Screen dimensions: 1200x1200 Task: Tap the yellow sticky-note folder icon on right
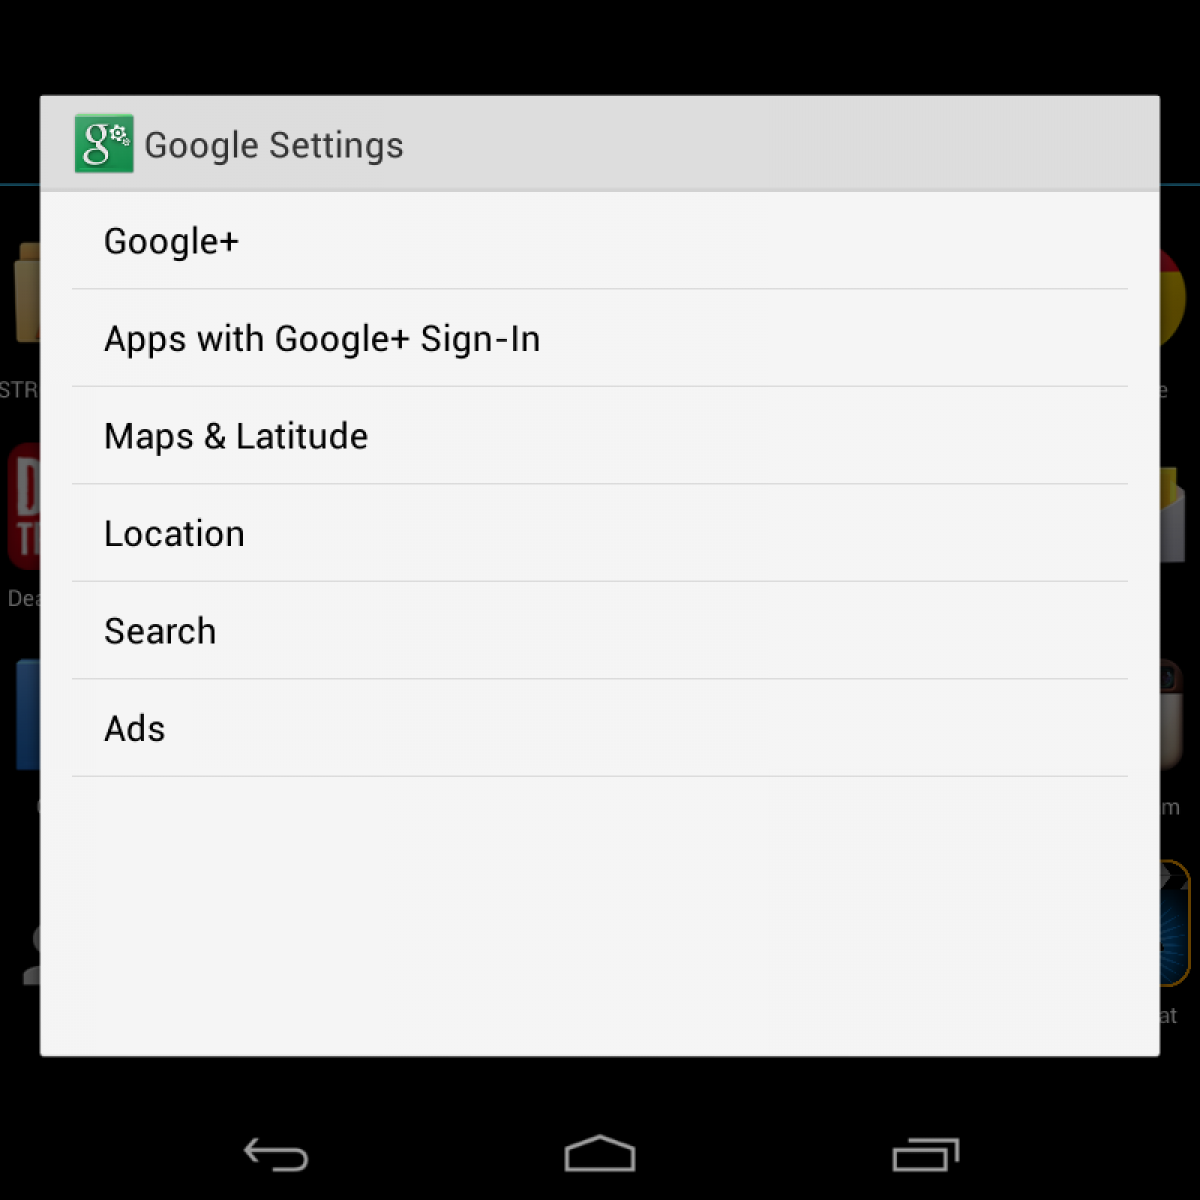(x=1172, y=514)
